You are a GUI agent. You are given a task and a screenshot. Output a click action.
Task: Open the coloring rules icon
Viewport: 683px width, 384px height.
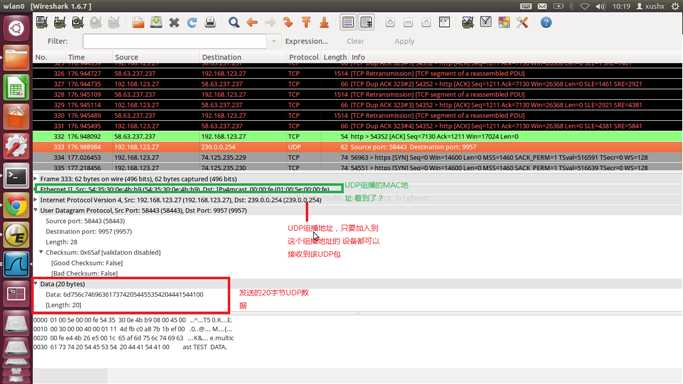[504, 22]
